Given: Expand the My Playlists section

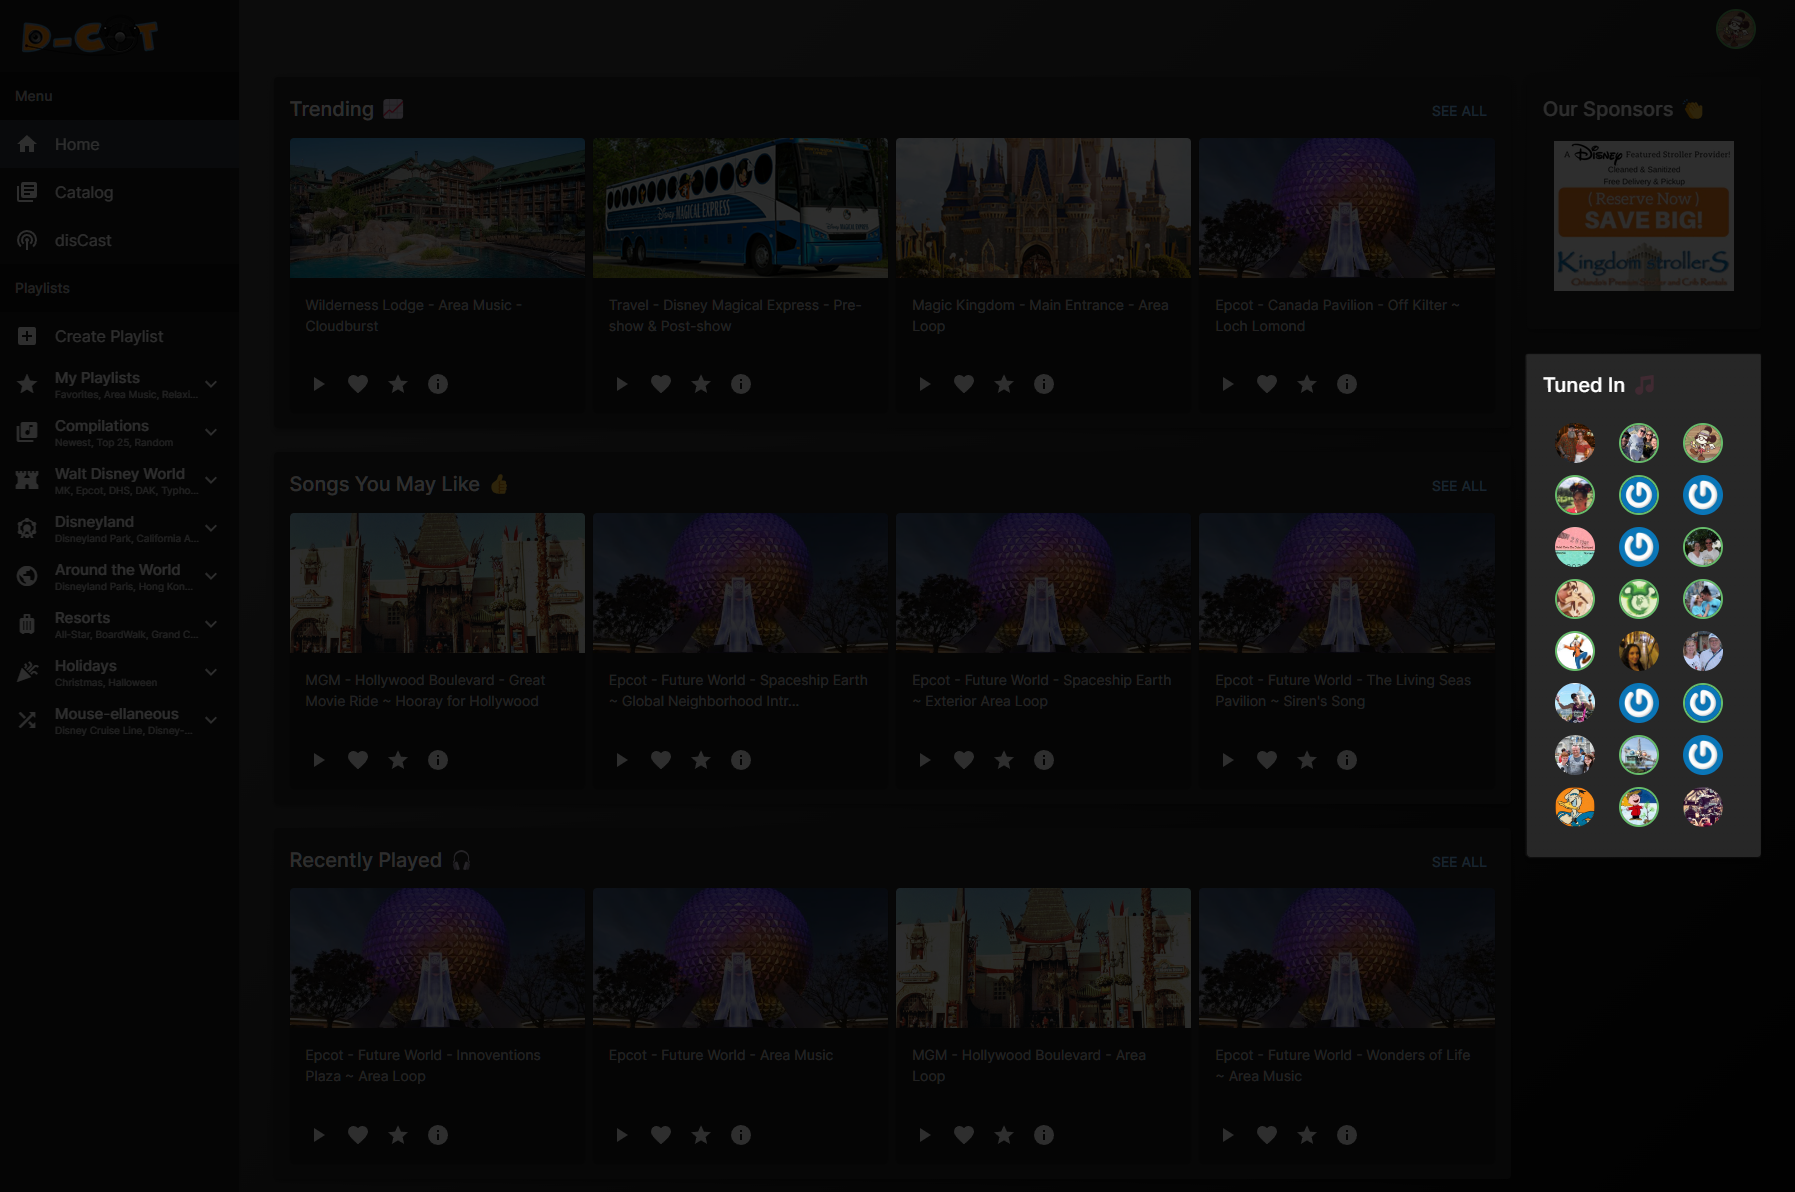Looking at the screenshot, I should pos(211,384).
